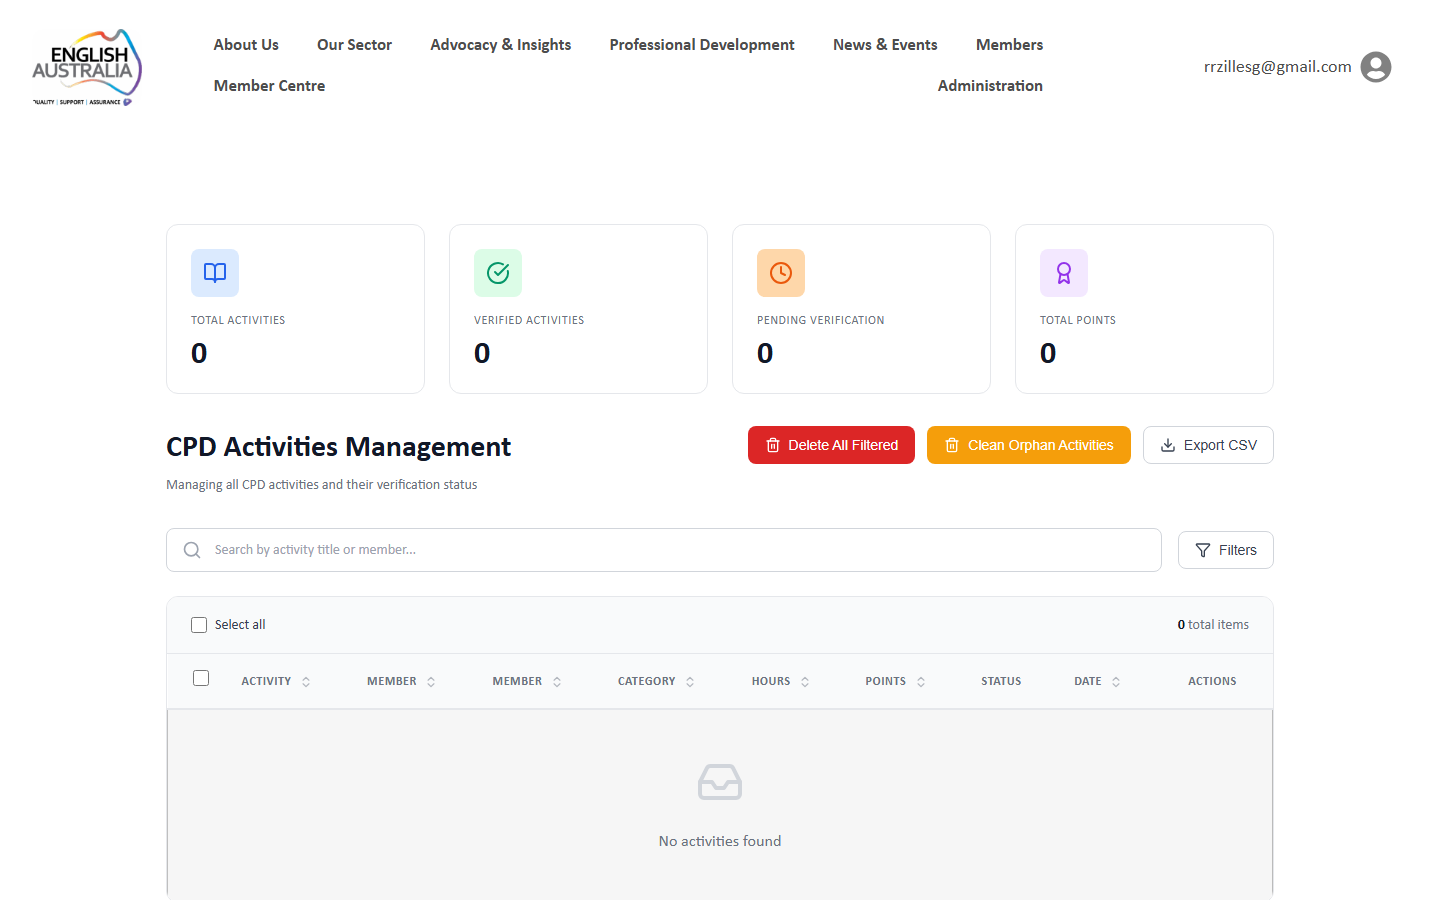Image resolution: width=1440 pixels, height=900 pixels.
Task: Open the News & Events menu
Action: tap(885, 45)
